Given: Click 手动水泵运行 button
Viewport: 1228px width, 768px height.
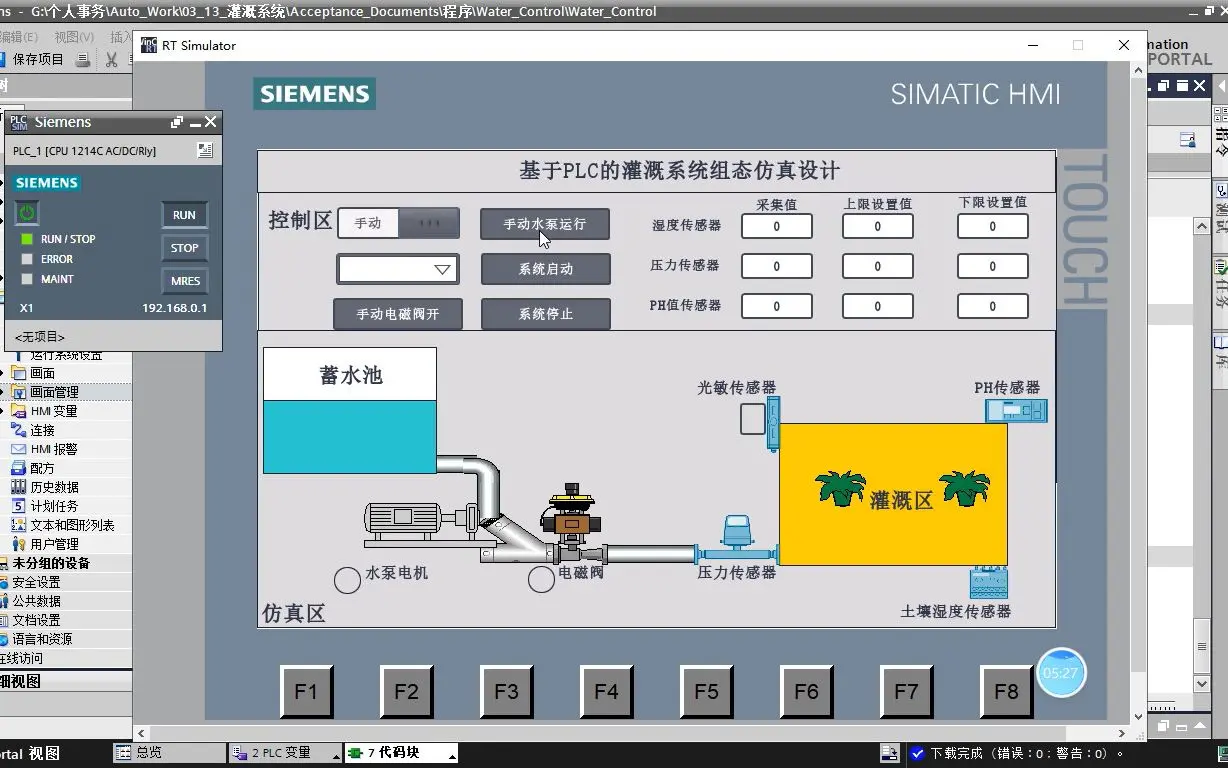Looking at the screenshot, I should point(545,224).
